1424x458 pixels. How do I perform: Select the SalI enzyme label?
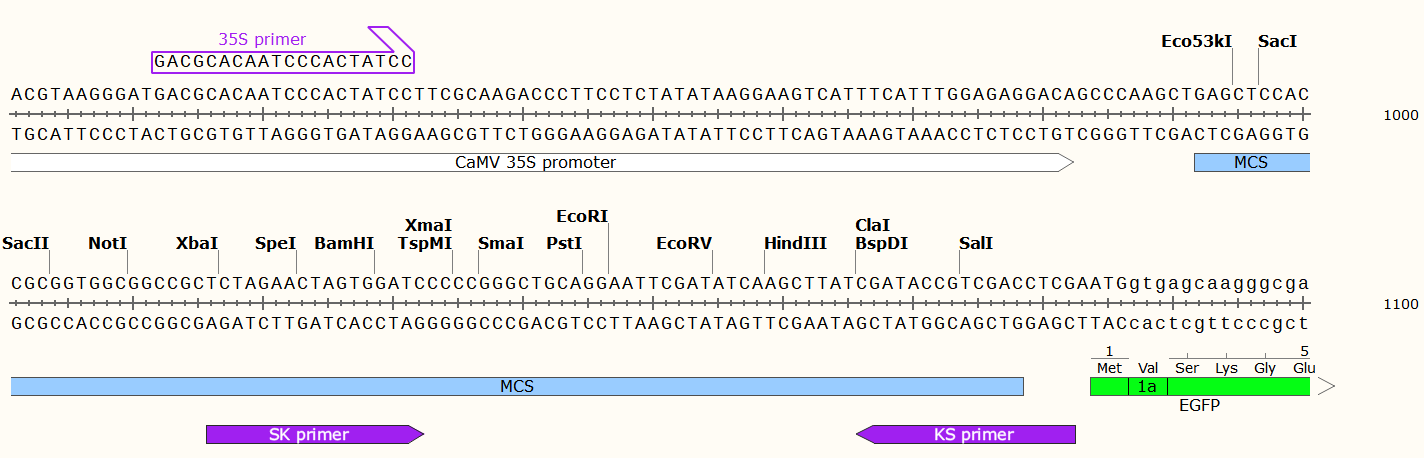(976, 243)
